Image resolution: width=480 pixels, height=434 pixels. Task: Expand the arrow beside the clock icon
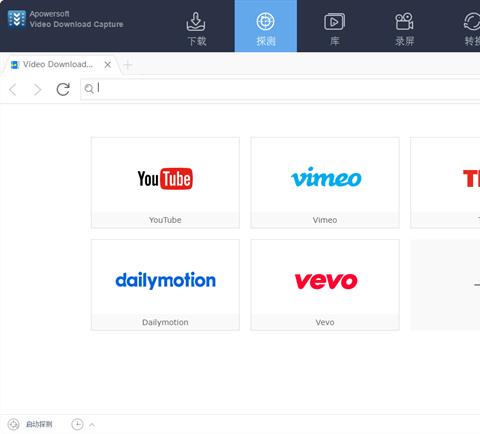[x=92, y=425]
